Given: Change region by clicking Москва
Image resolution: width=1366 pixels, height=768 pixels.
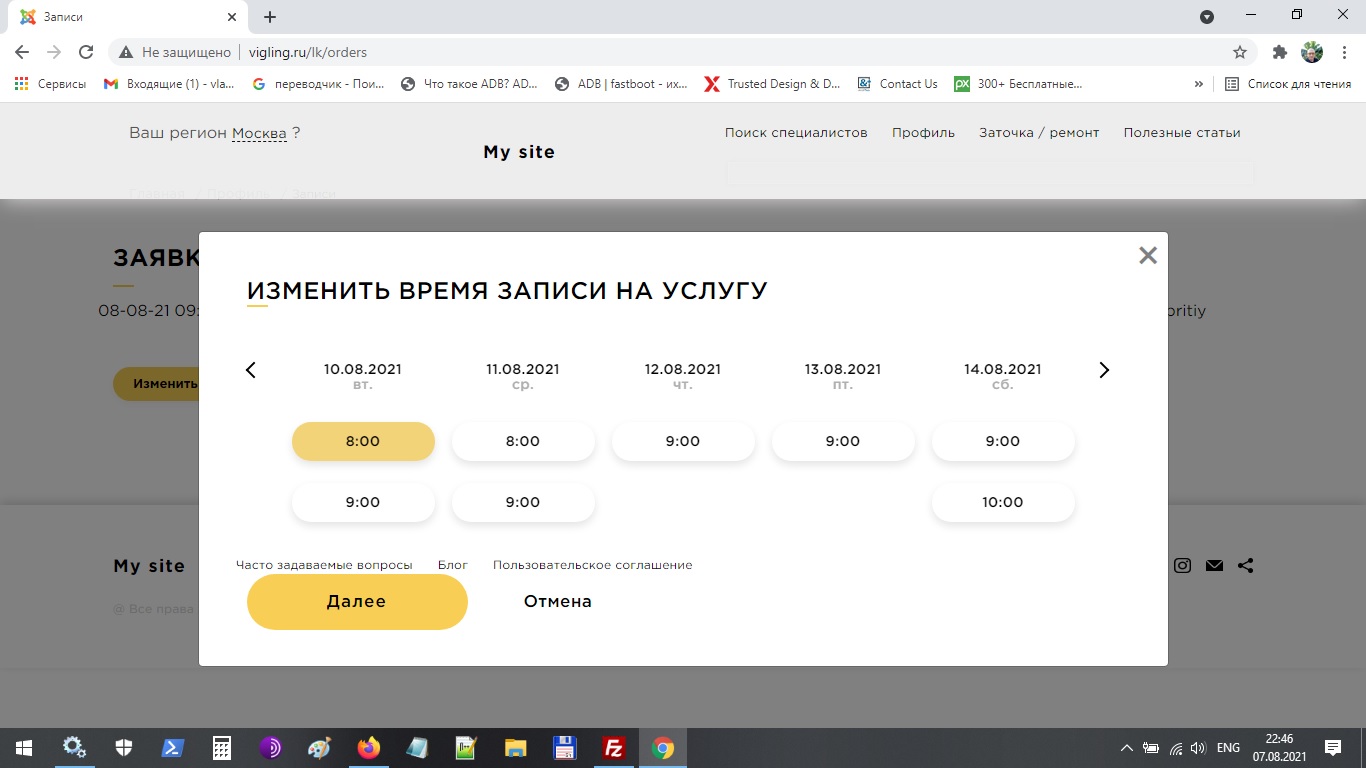Looking at the screenshot, I should (259, 133).
